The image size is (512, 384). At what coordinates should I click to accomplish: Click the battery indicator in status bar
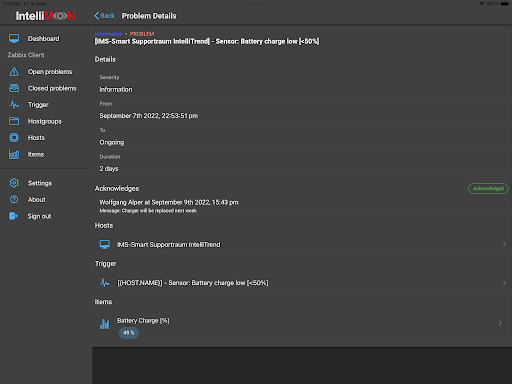pos(505,4)
